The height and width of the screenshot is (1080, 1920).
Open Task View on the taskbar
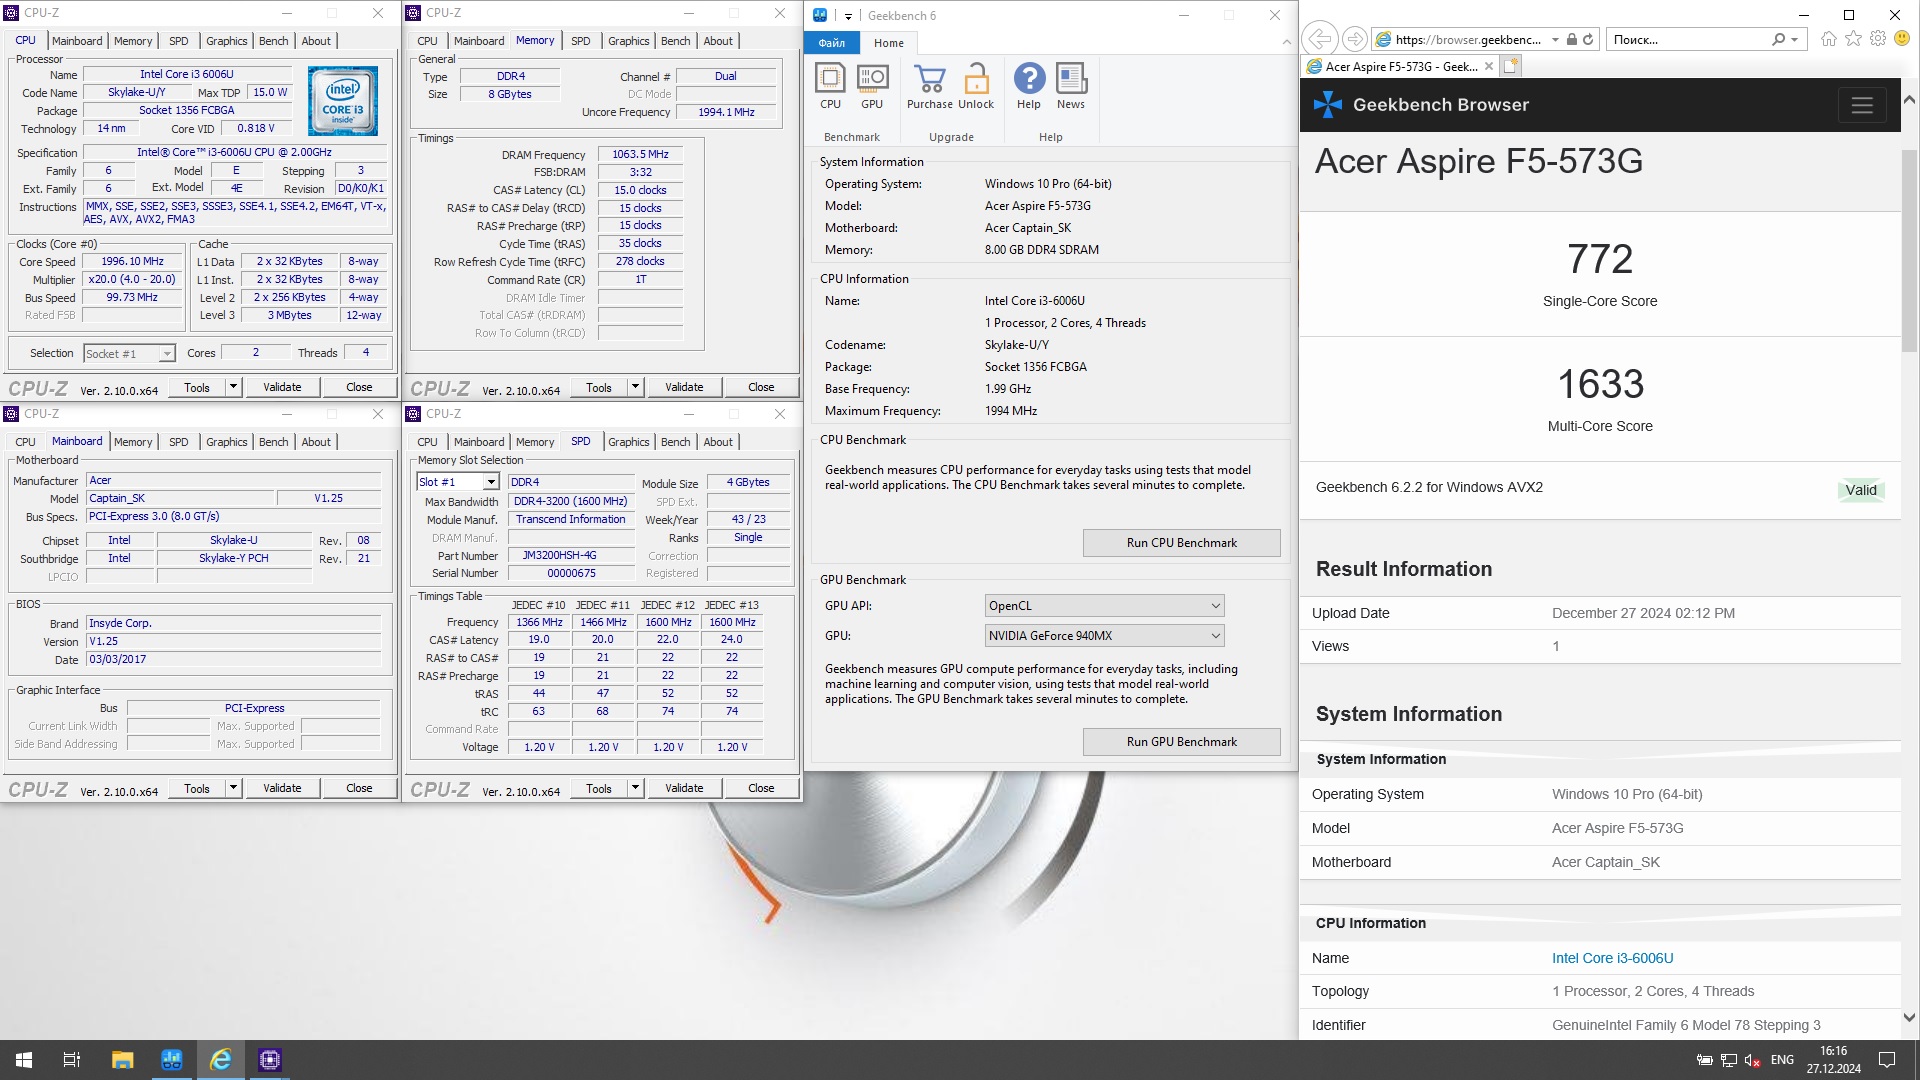(x=72, y=1060)
